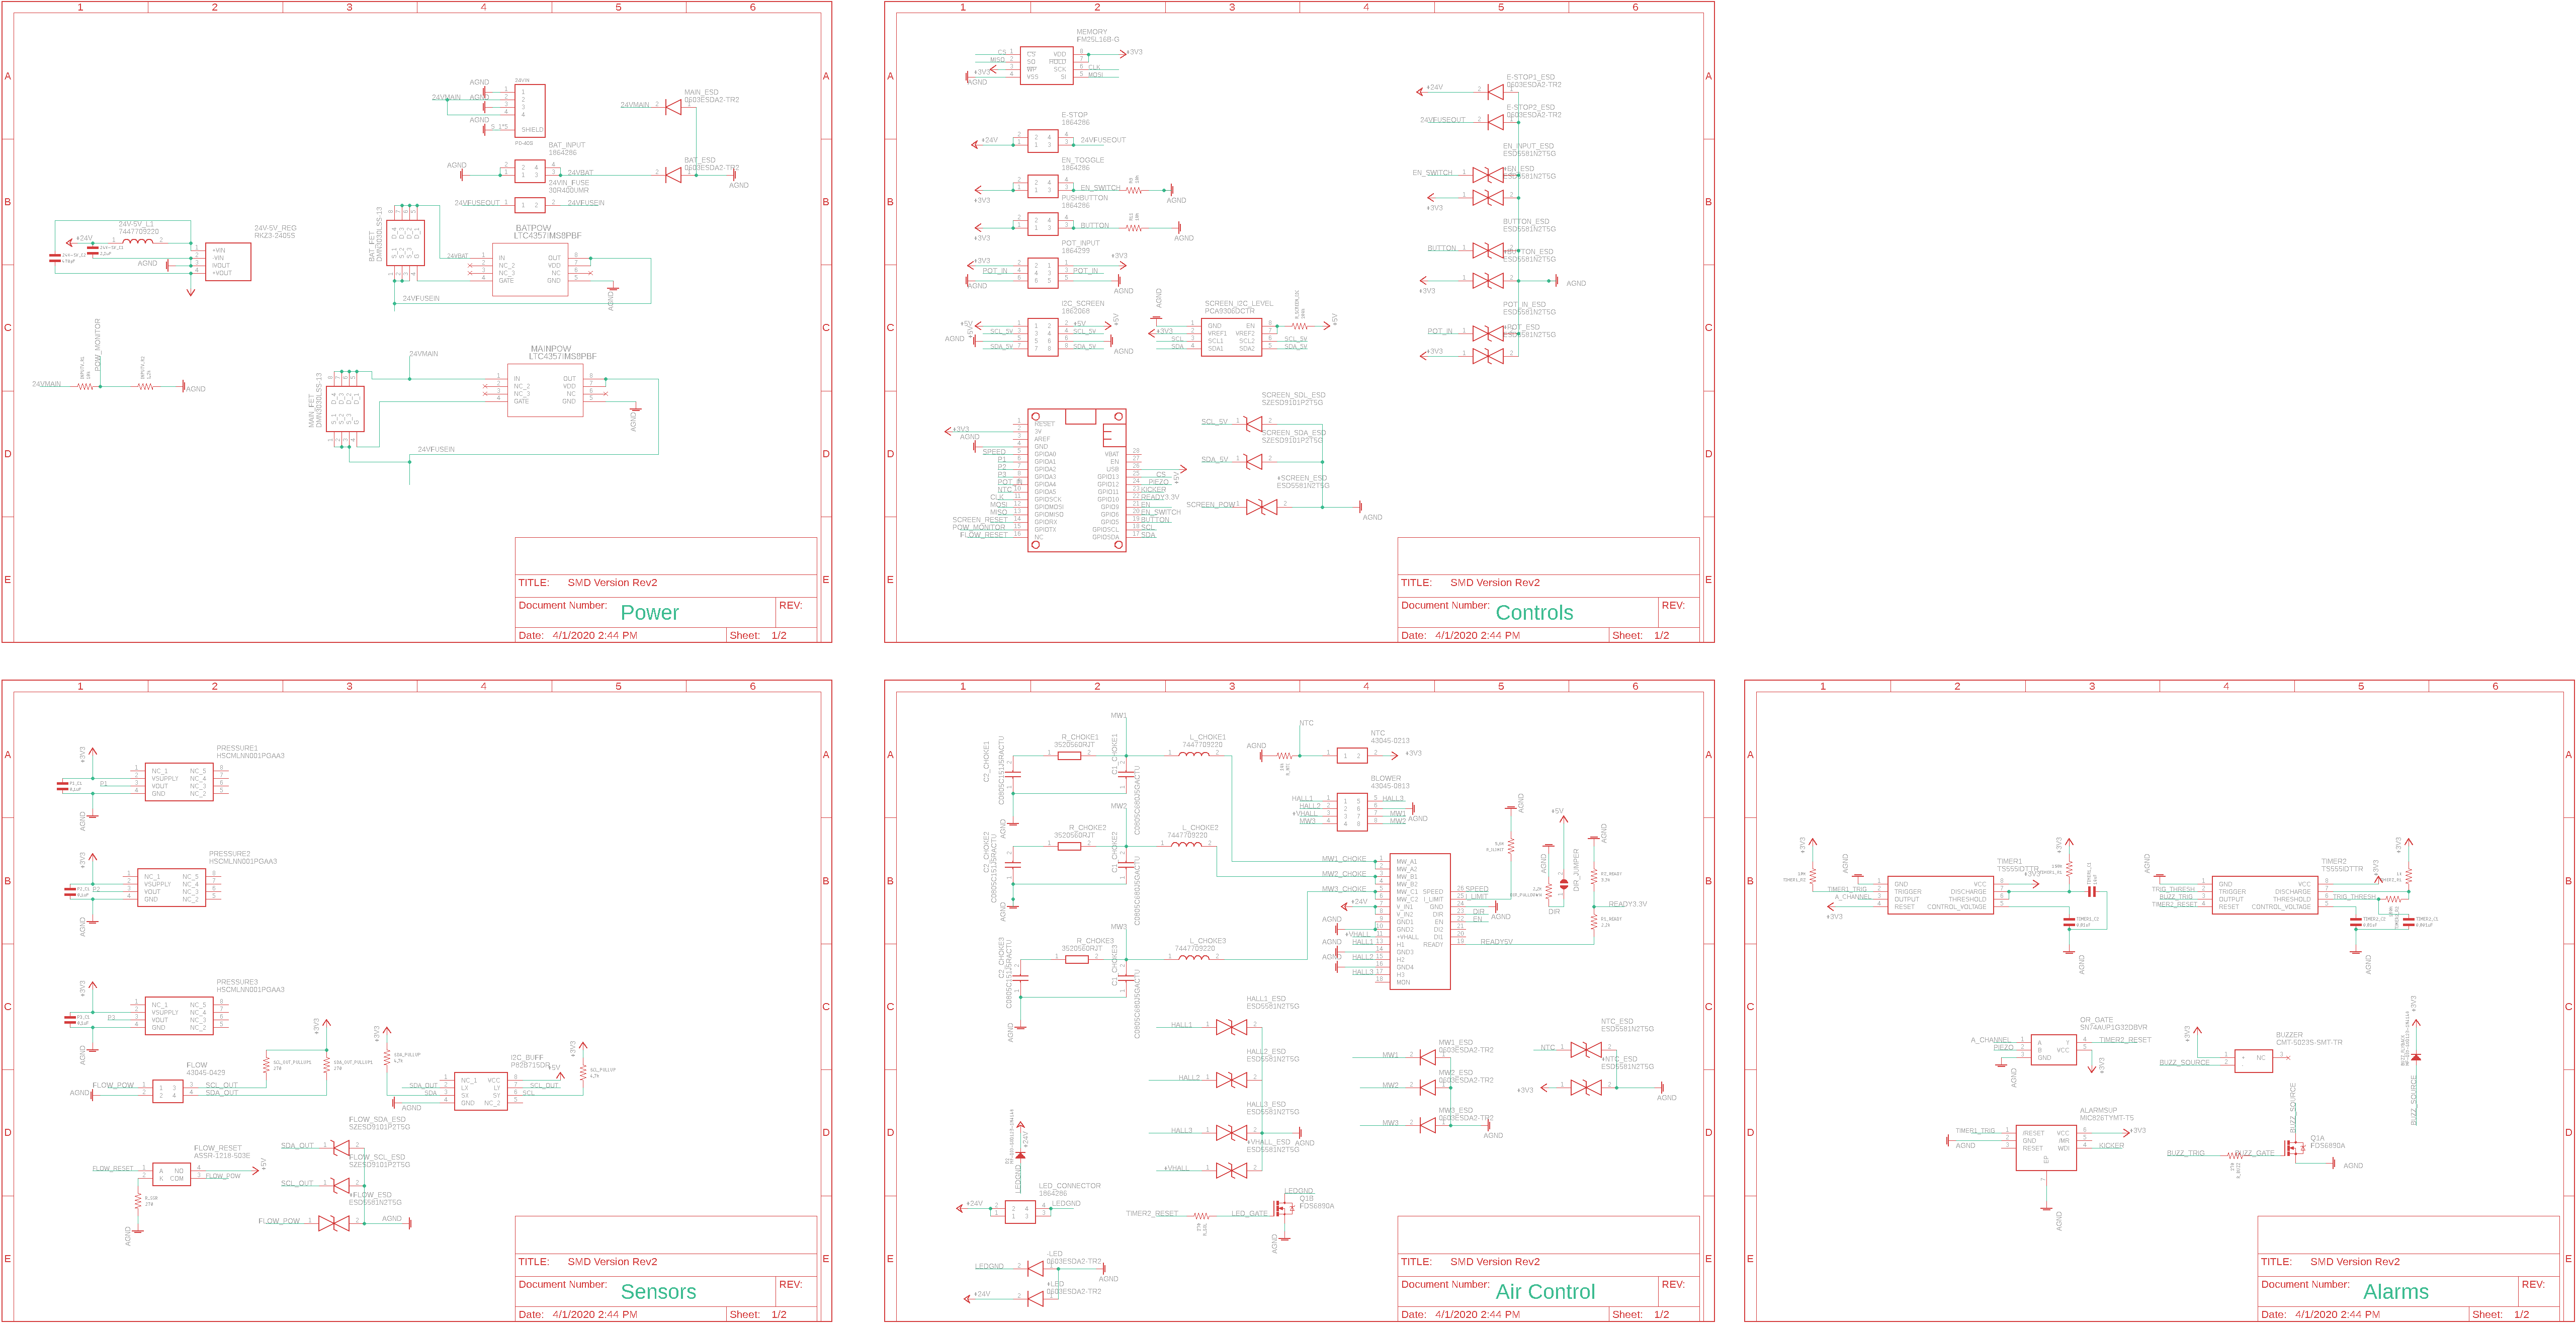
Task: Select the TIMER2 TS555IDTTR chip
Action: point(2264,895)
